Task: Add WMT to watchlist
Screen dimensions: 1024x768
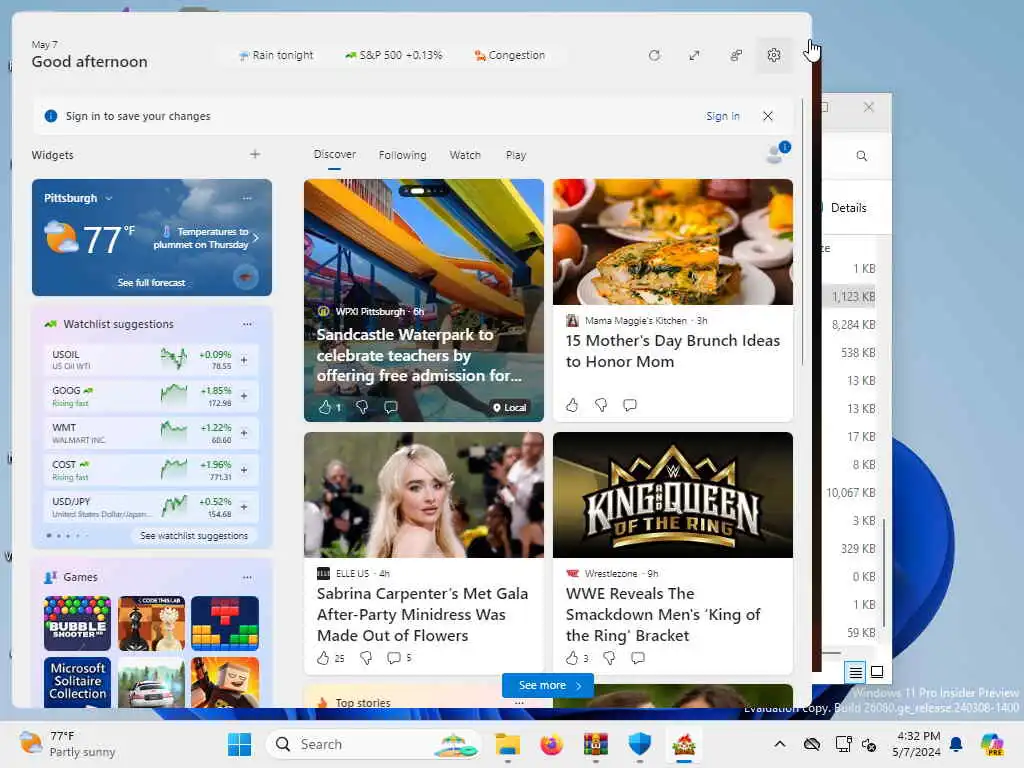Action: coord(244,433)
